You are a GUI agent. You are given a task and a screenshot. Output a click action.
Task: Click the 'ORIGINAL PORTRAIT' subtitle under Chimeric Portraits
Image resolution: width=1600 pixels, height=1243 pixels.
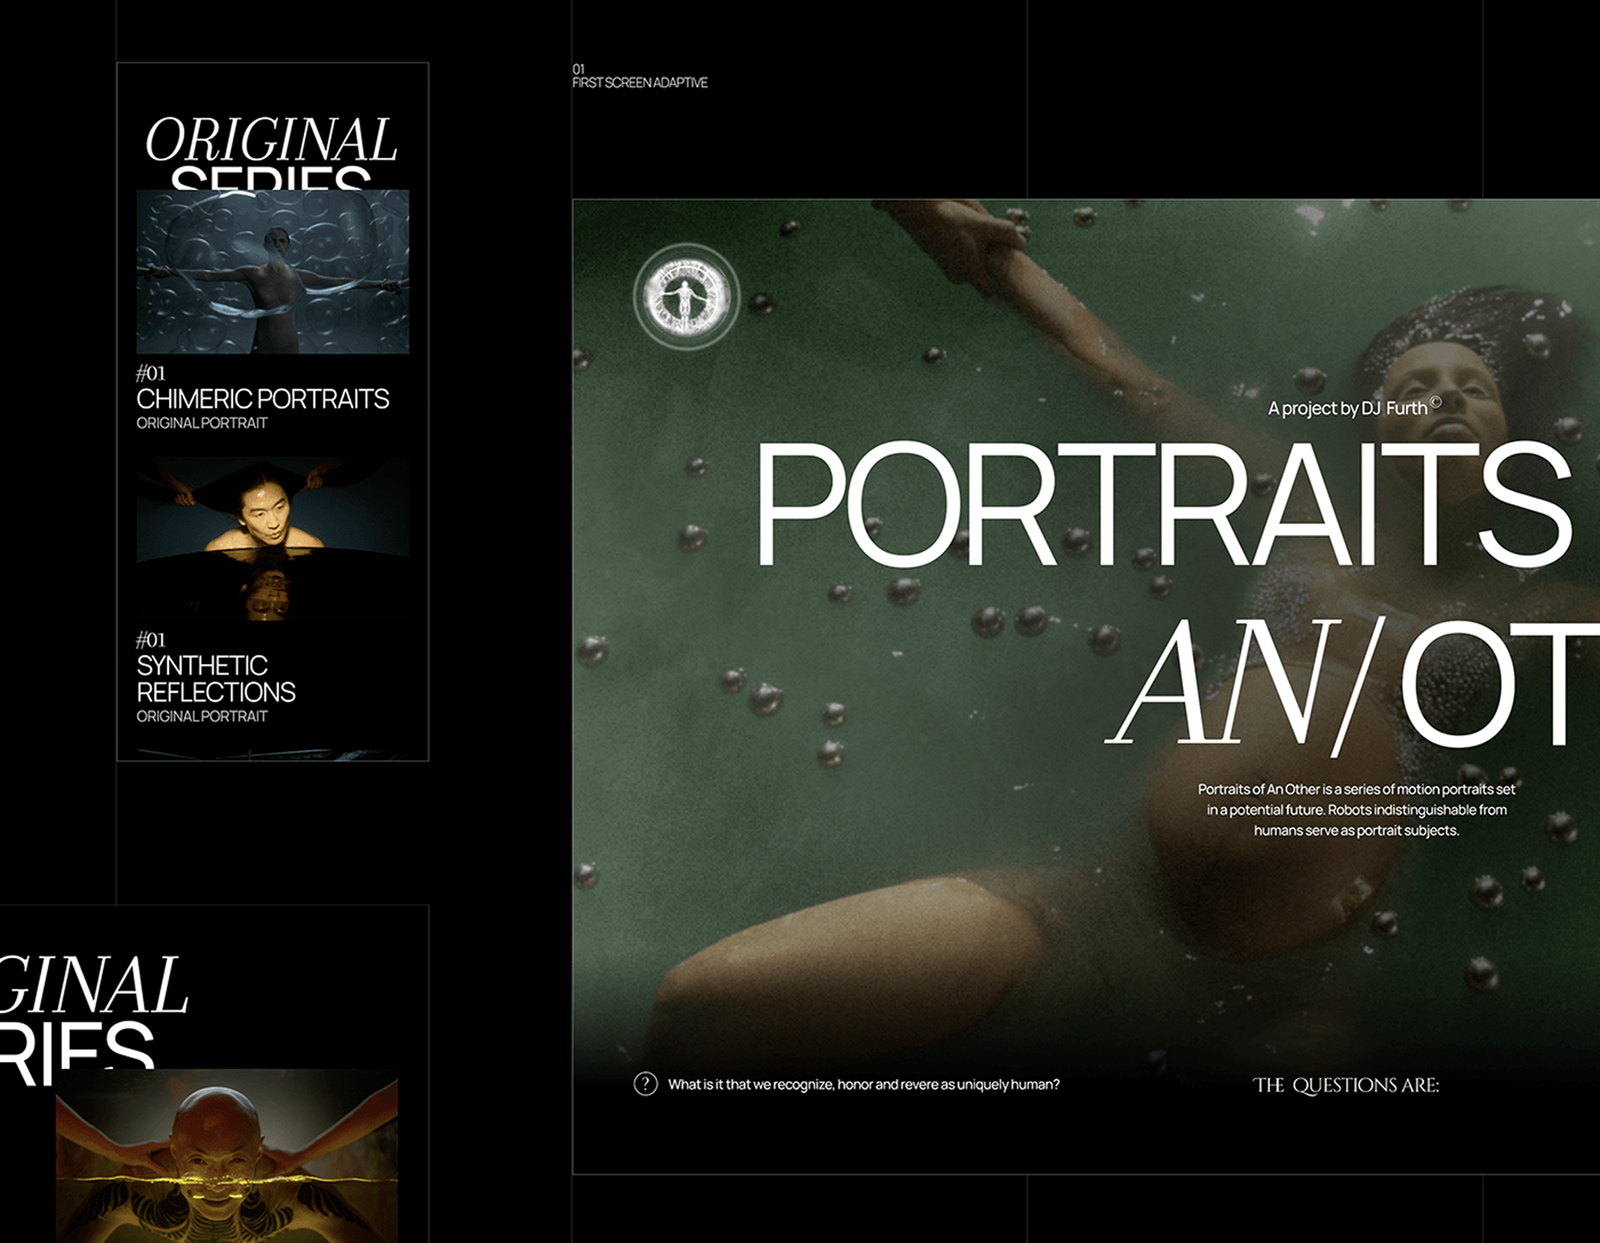[x=201, y=423]
